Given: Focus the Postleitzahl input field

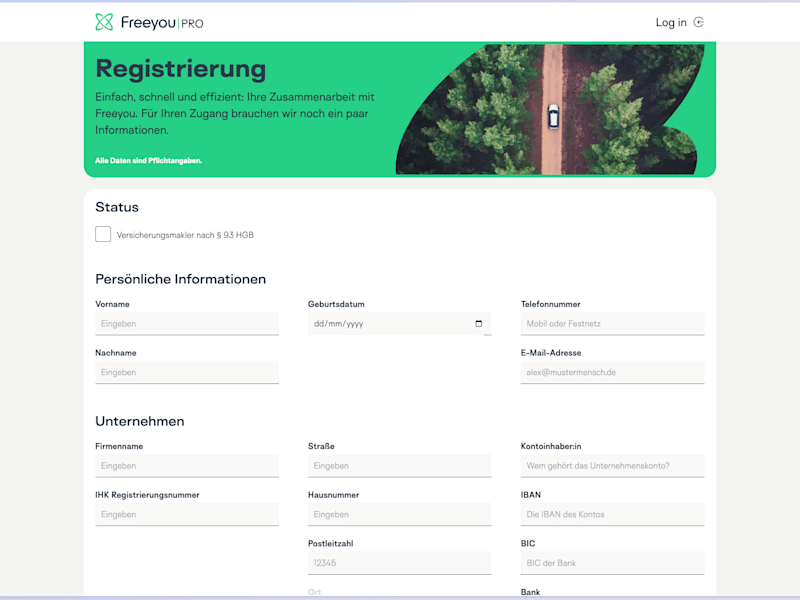Looking at the screenshot, I should [399, 563].
